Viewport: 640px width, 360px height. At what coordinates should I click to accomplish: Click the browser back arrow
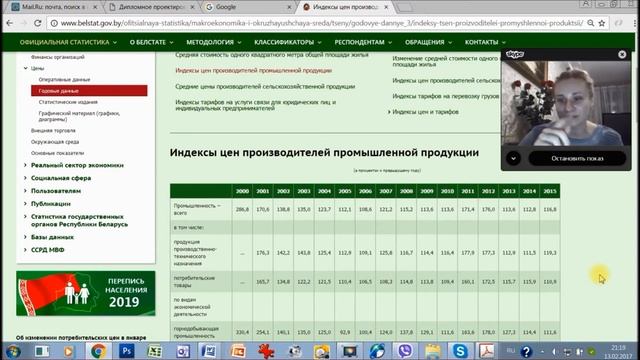[x=9, y=23]
